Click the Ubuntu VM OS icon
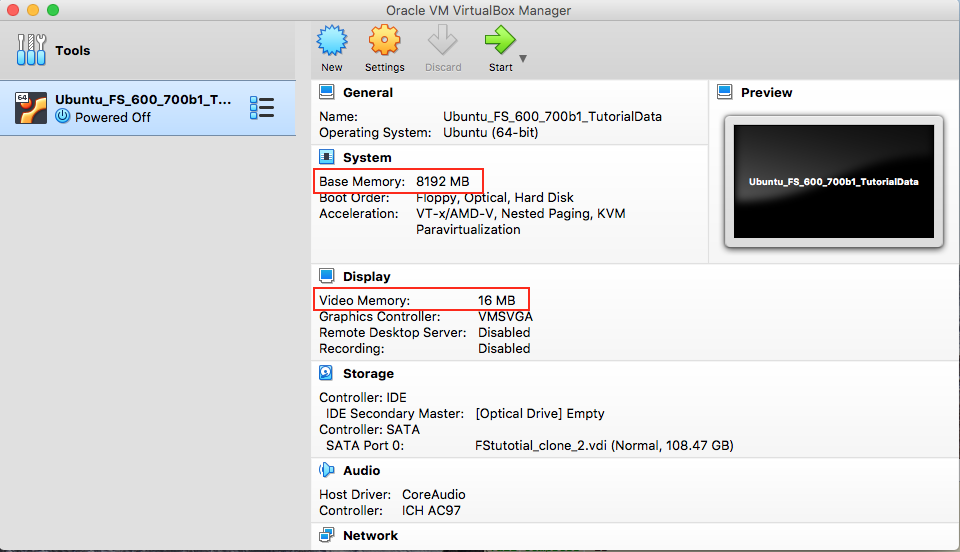960x552 pixels. tap(31, 108)
